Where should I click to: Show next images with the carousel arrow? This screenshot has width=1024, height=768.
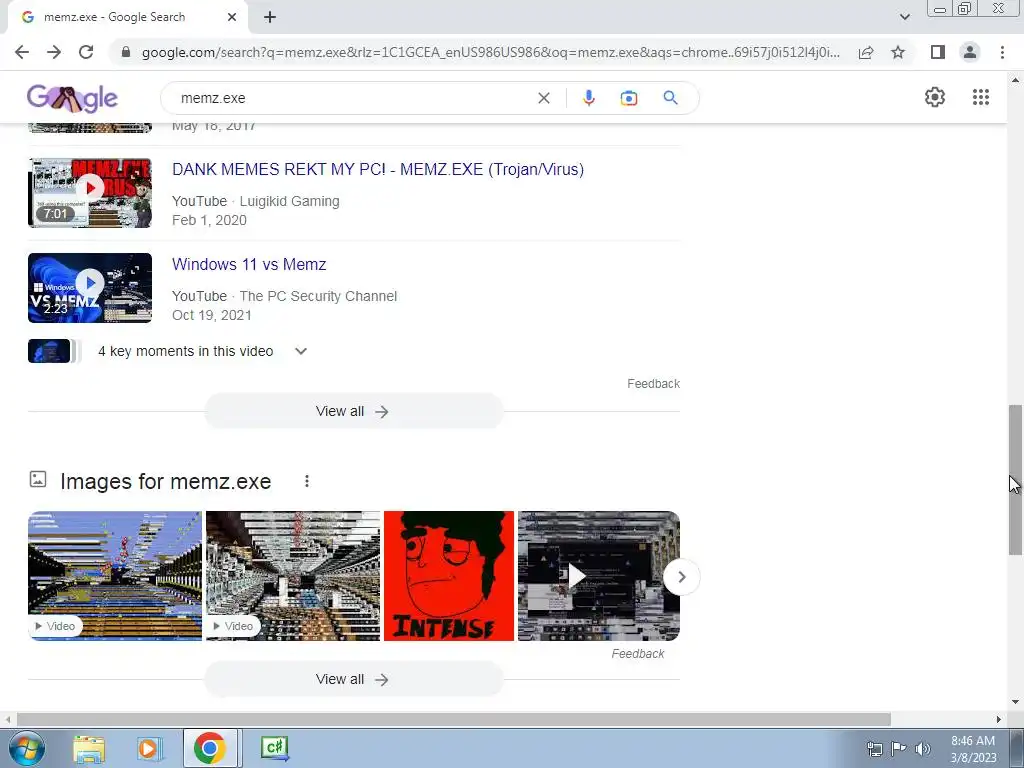click(681, 577)
